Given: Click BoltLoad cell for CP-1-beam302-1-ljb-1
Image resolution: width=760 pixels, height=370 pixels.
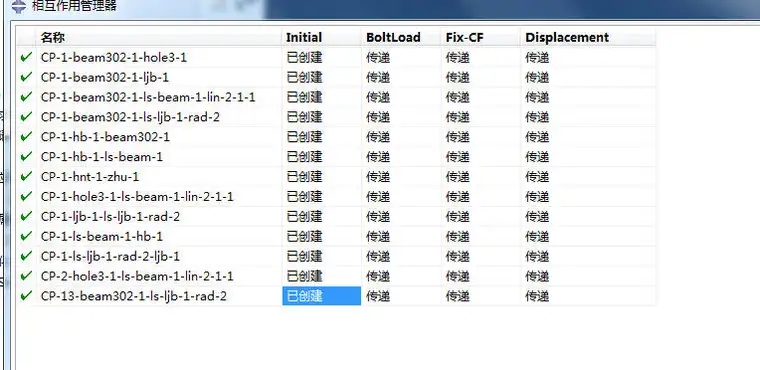Looking at the screenshot, I should click(x=401, y=77).
